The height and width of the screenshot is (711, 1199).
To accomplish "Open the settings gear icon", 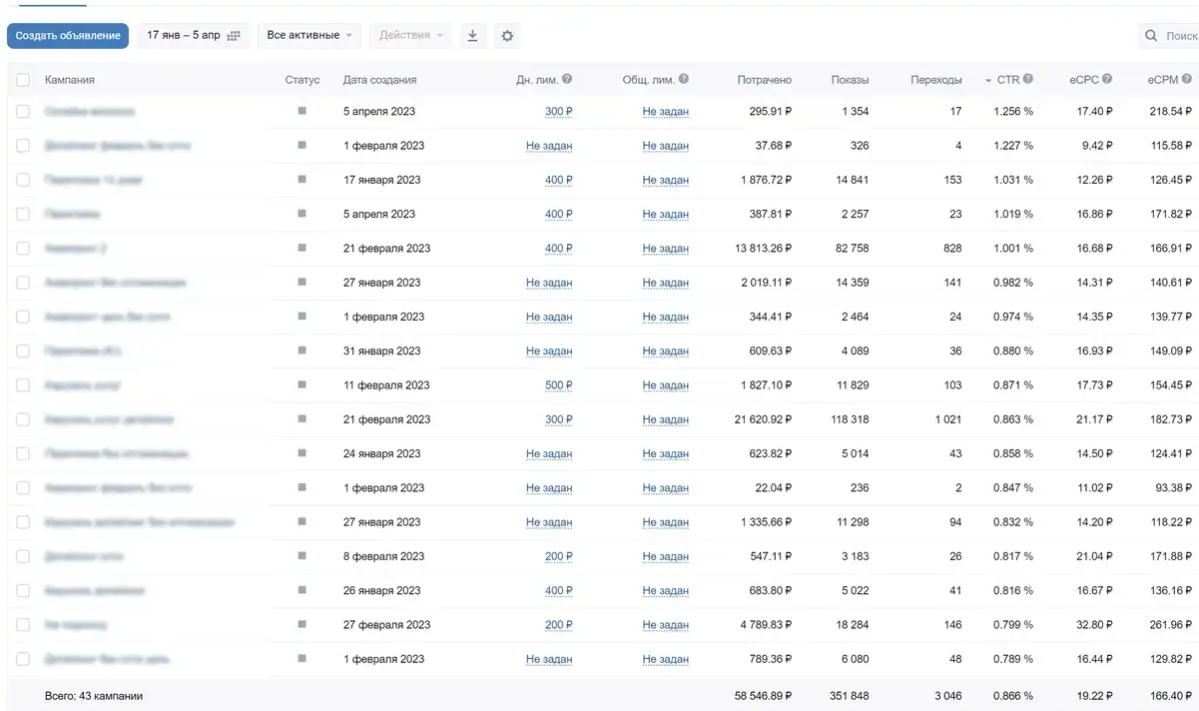I will click(507, 35).
